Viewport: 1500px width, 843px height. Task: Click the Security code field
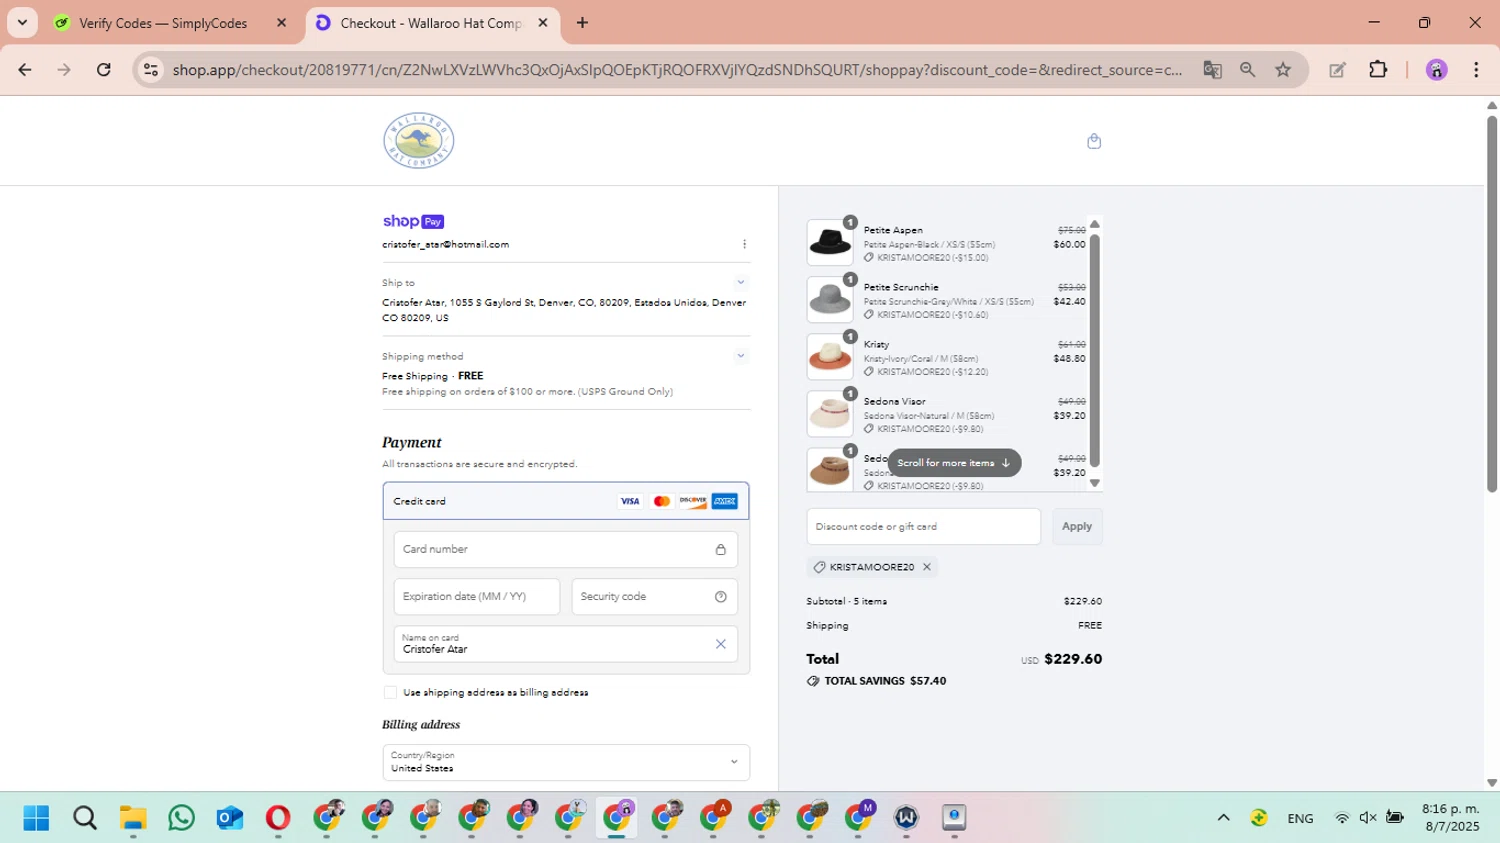[x=654, y=597]
